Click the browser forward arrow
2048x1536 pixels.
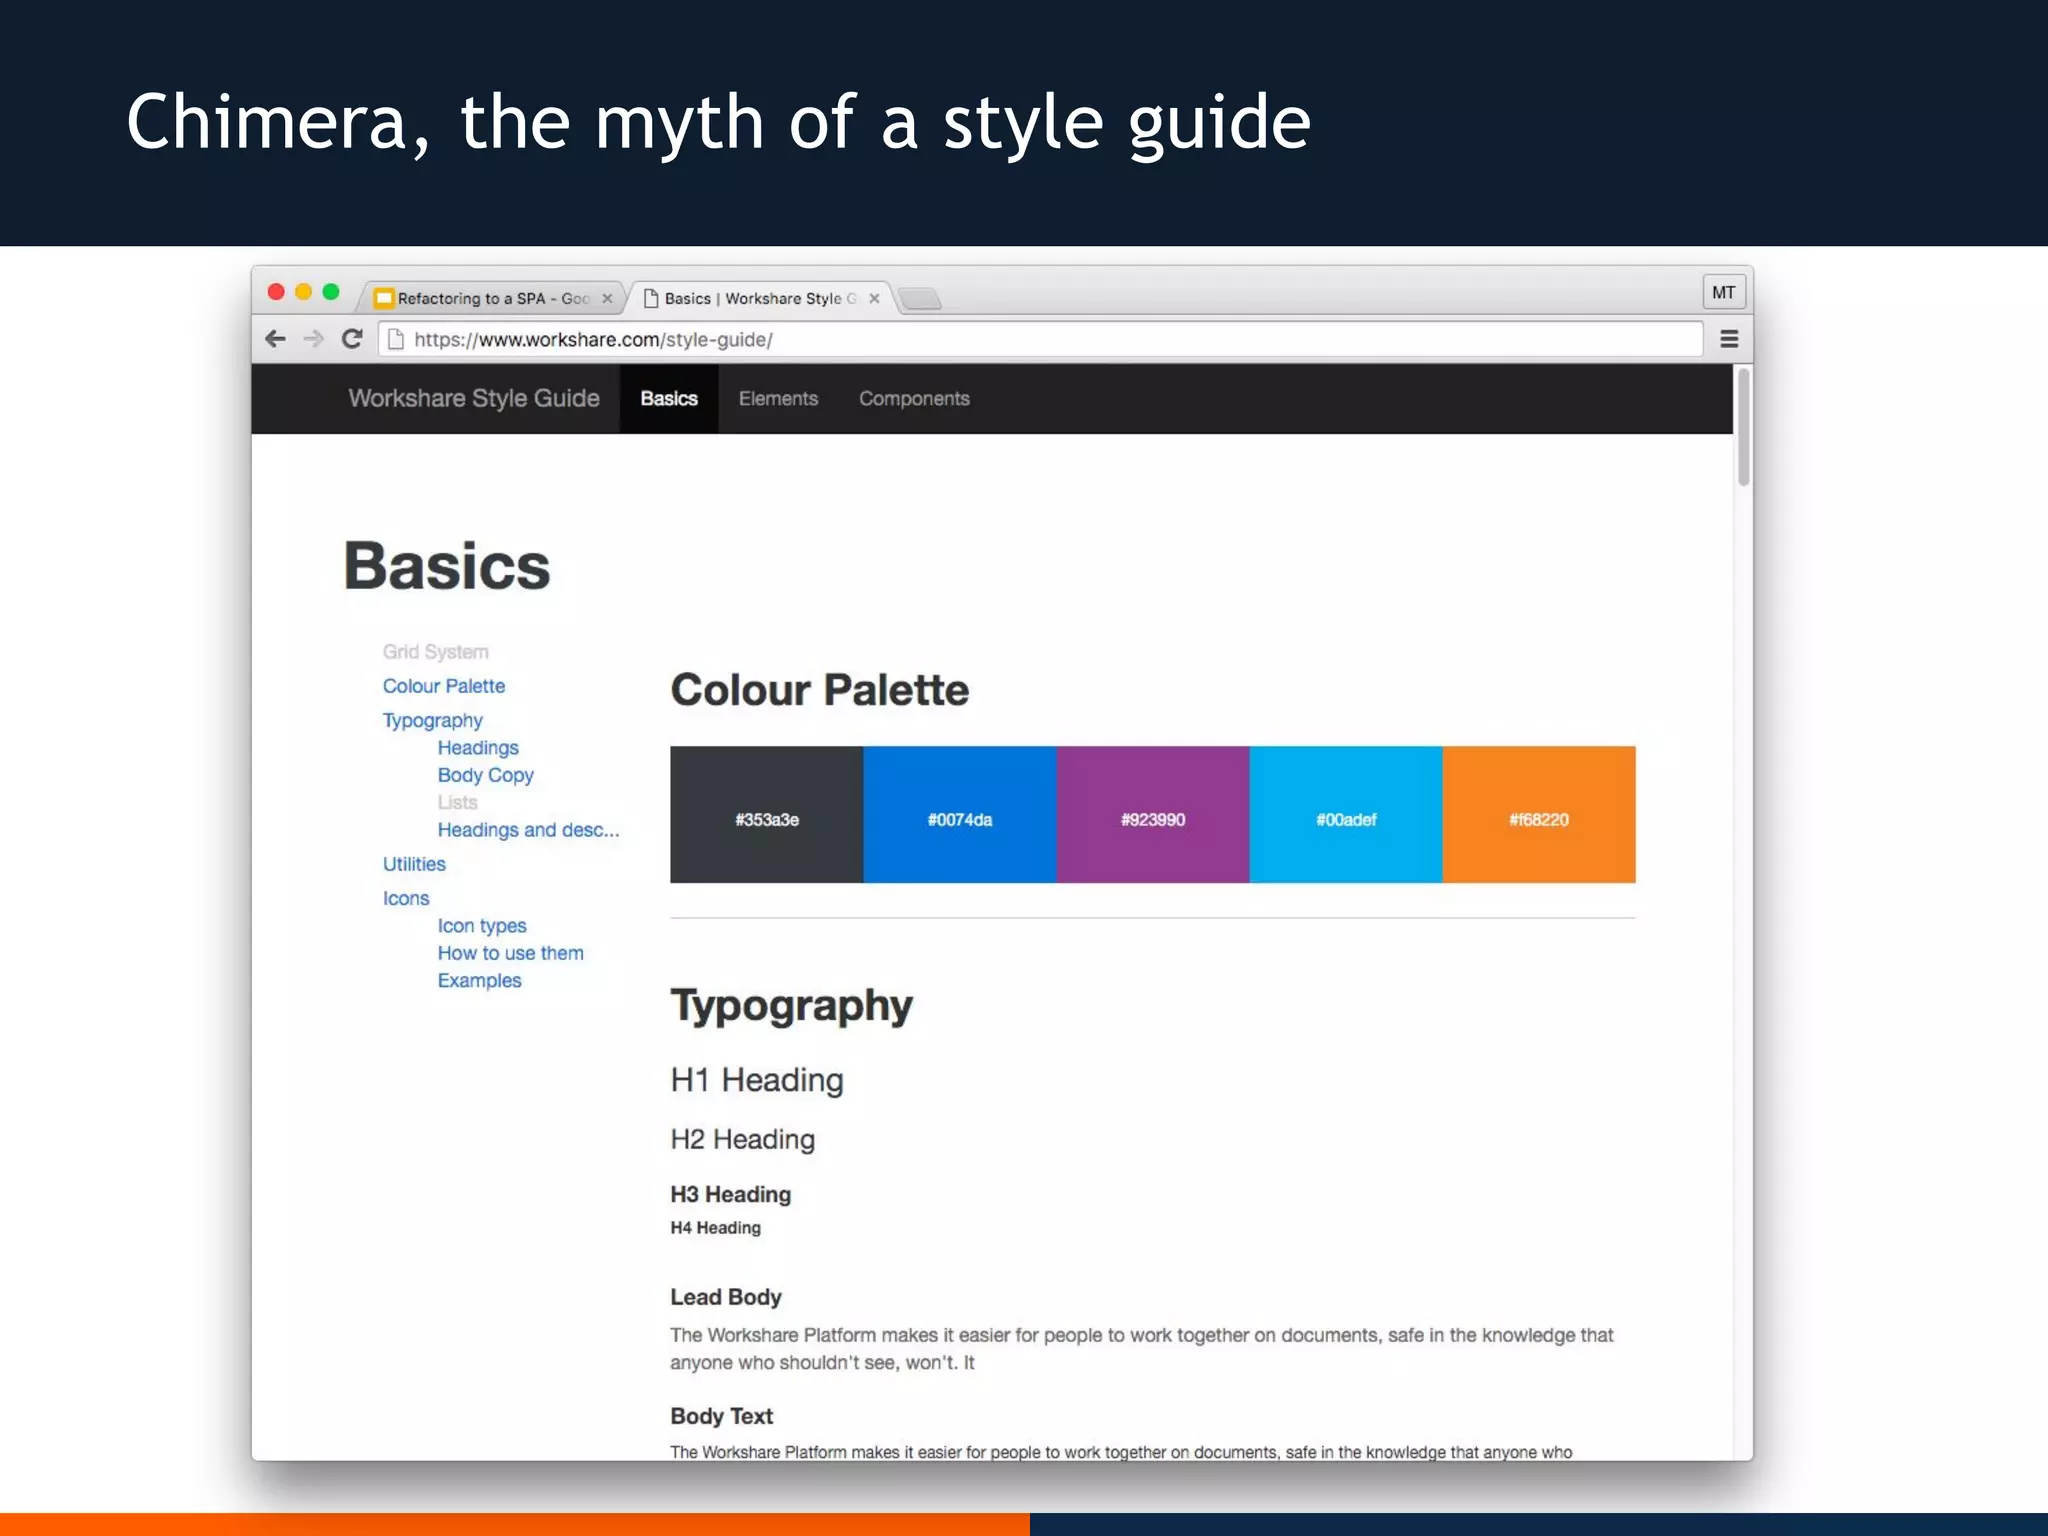coord(314,339)
